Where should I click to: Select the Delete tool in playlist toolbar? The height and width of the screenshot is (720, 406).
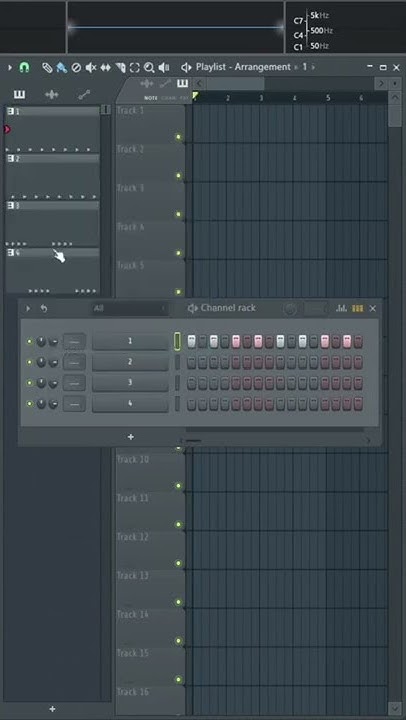tap(76, 68)
